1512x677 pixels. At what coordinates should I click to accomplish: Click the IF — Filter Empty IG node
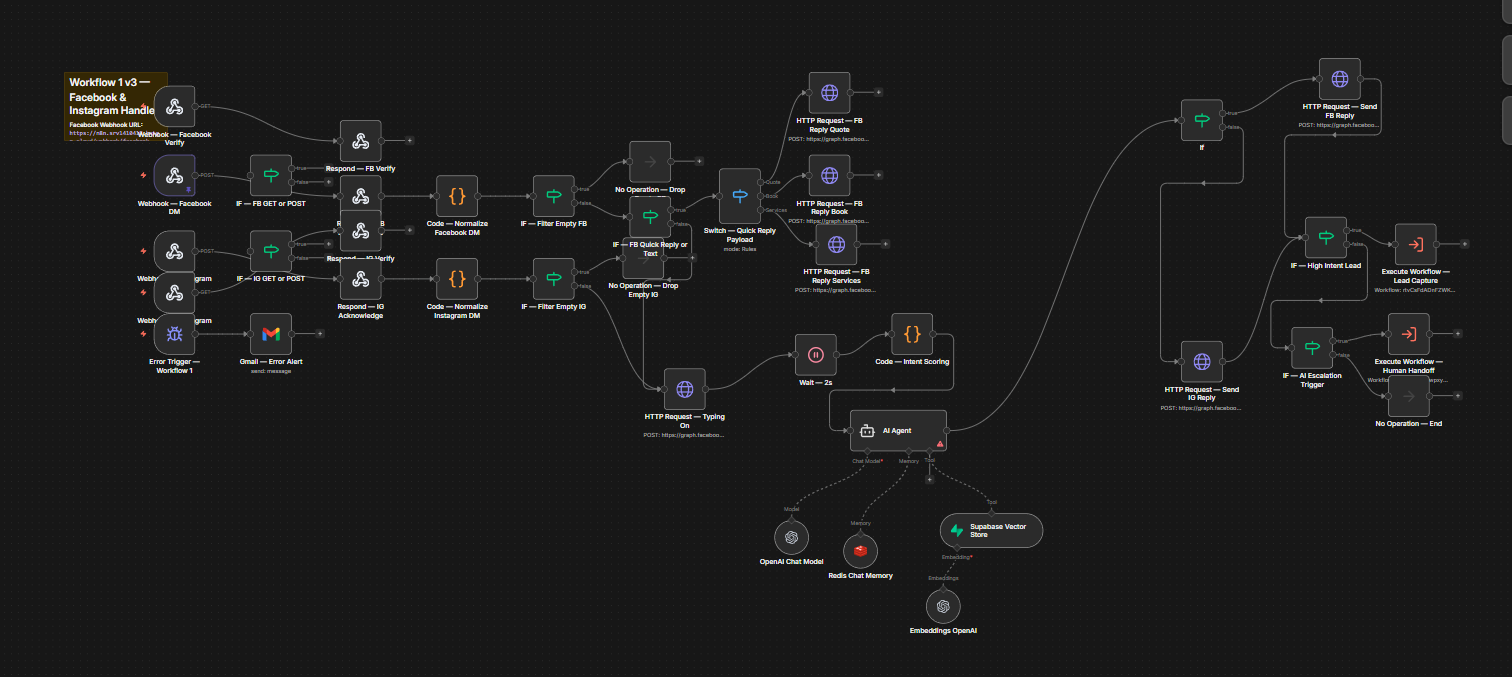coord(553,279)
